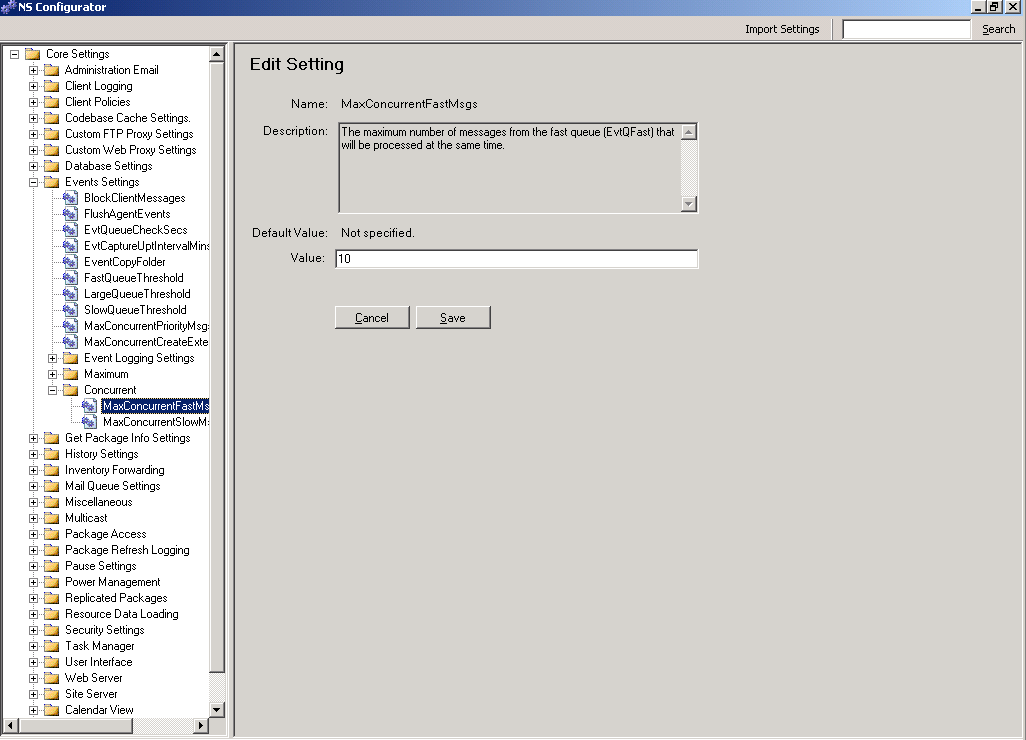
Task: Cancel editing the setting
Action: 372,318
